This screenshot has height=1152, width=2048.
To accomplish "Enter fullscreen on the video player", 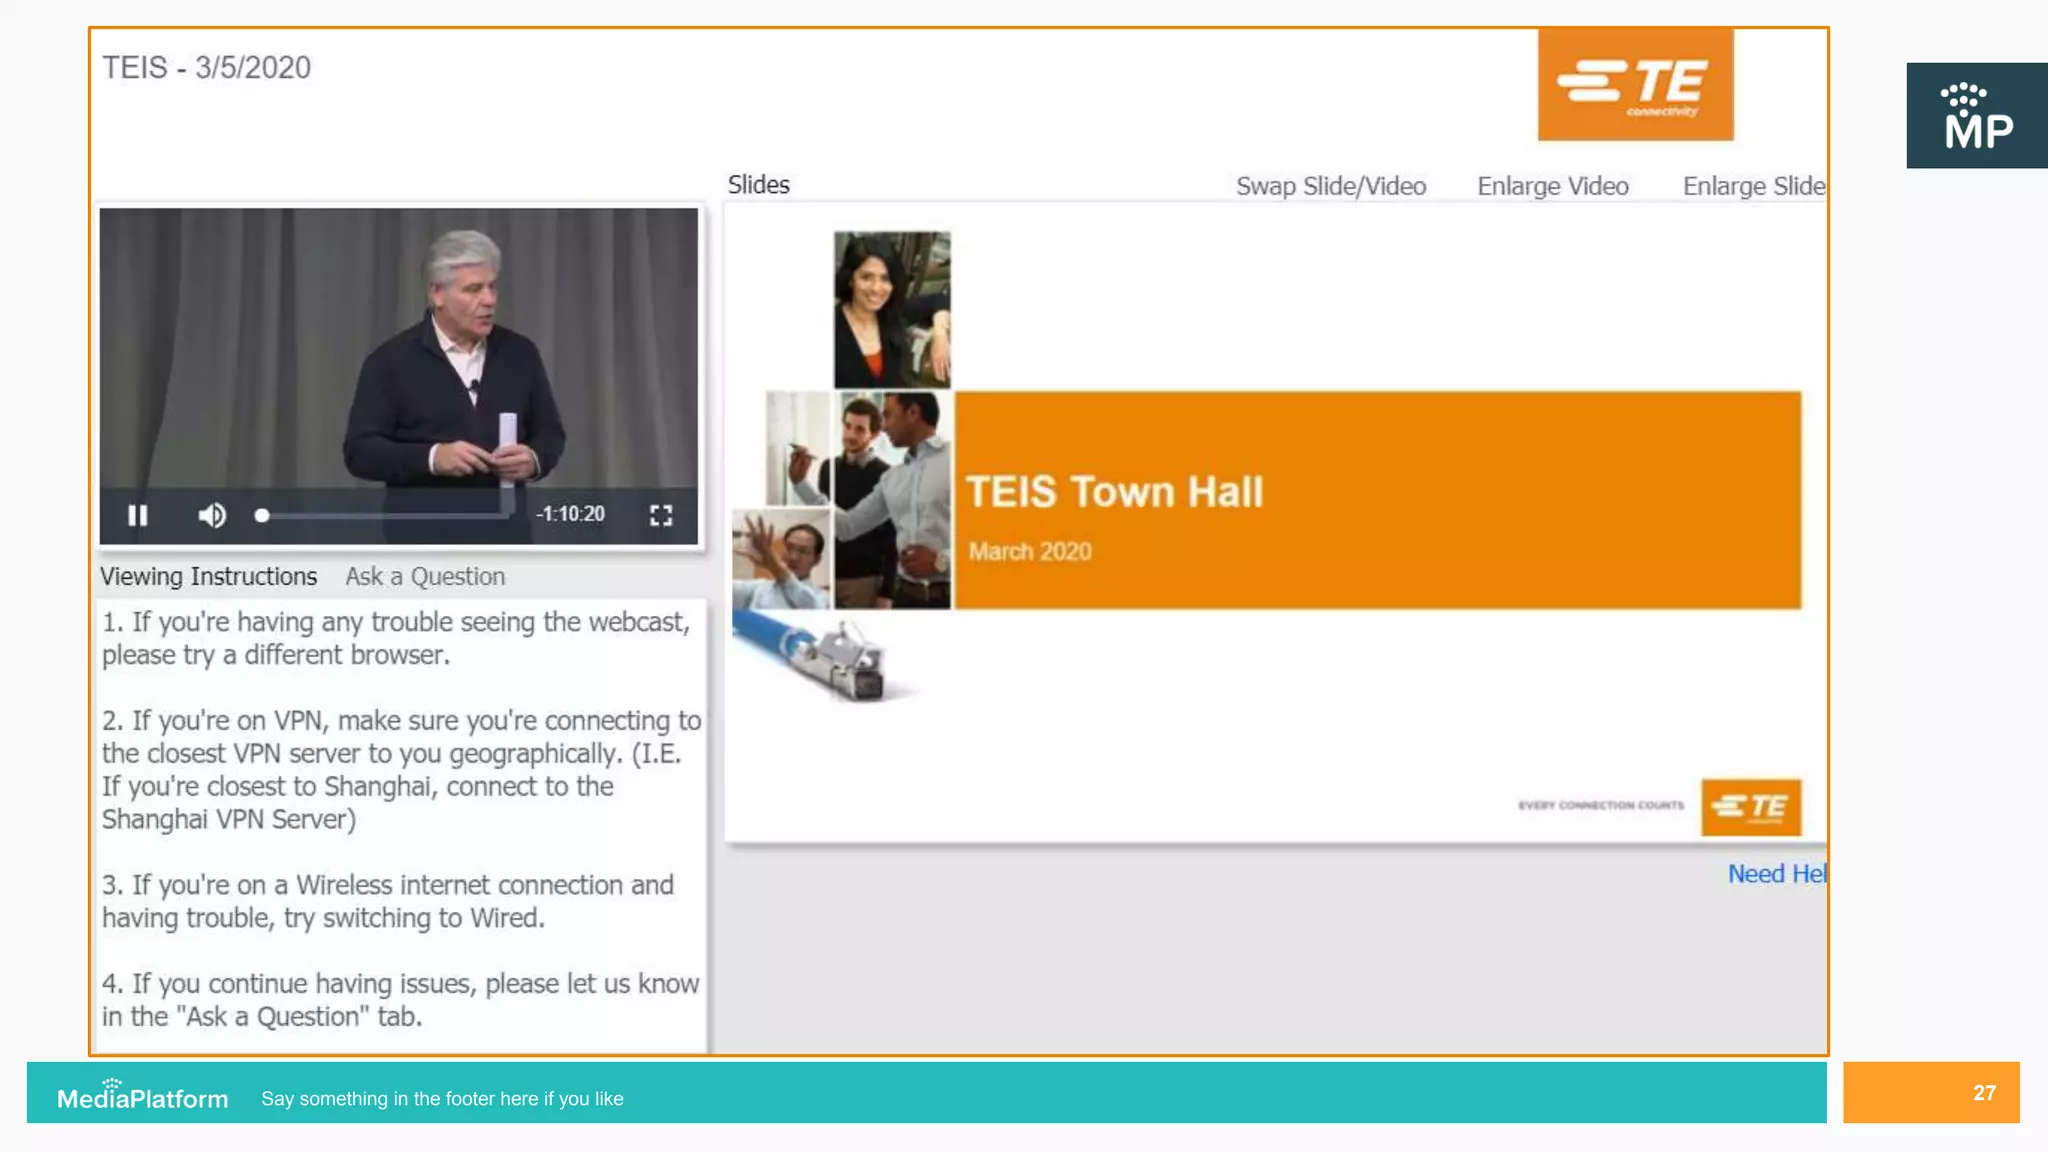I will pos(661,515).
